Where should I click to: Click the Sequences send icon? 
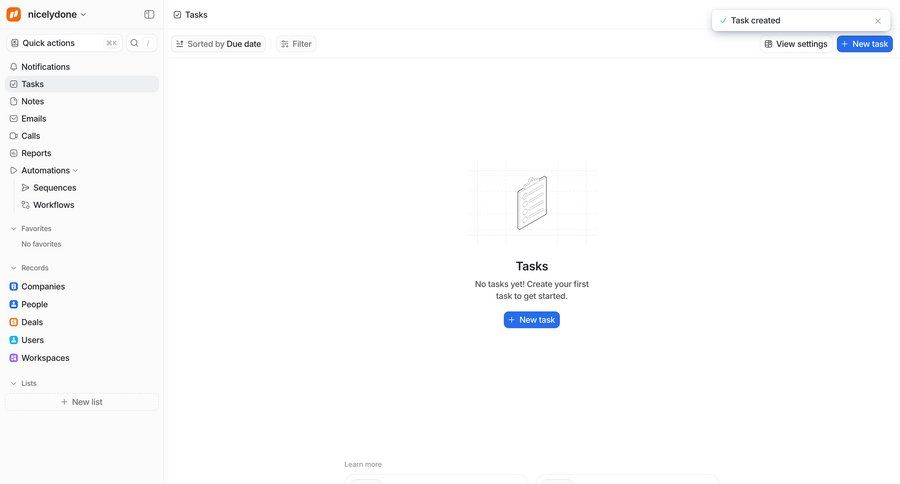pos(25,187)
